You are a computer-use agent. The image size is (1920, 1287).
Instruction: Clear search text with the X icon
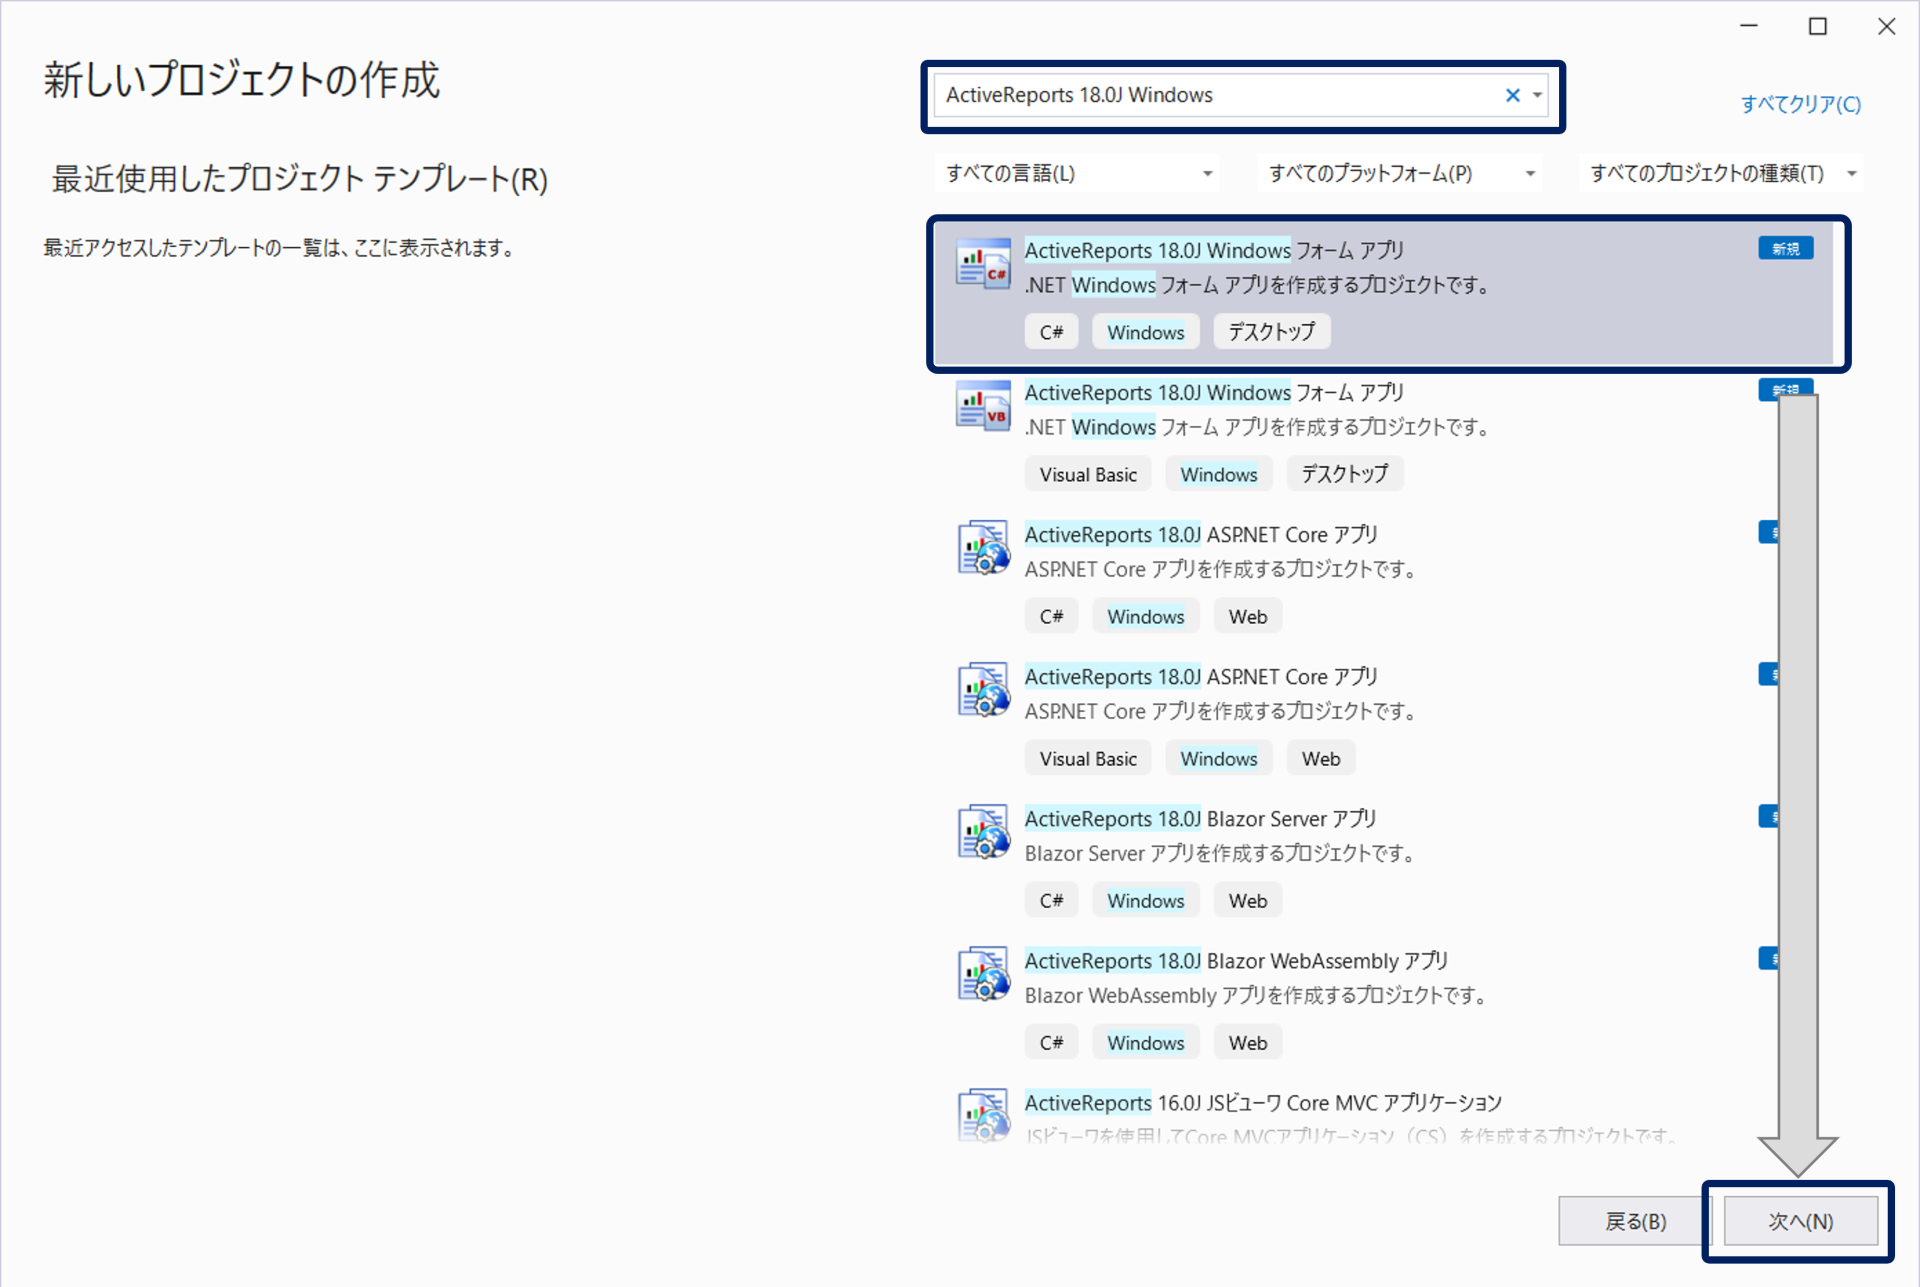pos(1512,95)
